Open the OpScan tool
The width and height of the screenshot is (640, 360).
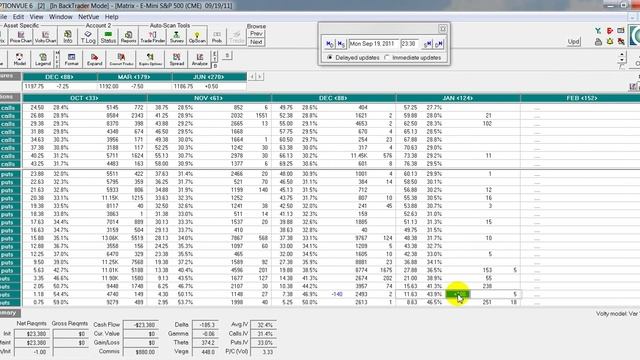pyautogui.click(x=197, y=37)
